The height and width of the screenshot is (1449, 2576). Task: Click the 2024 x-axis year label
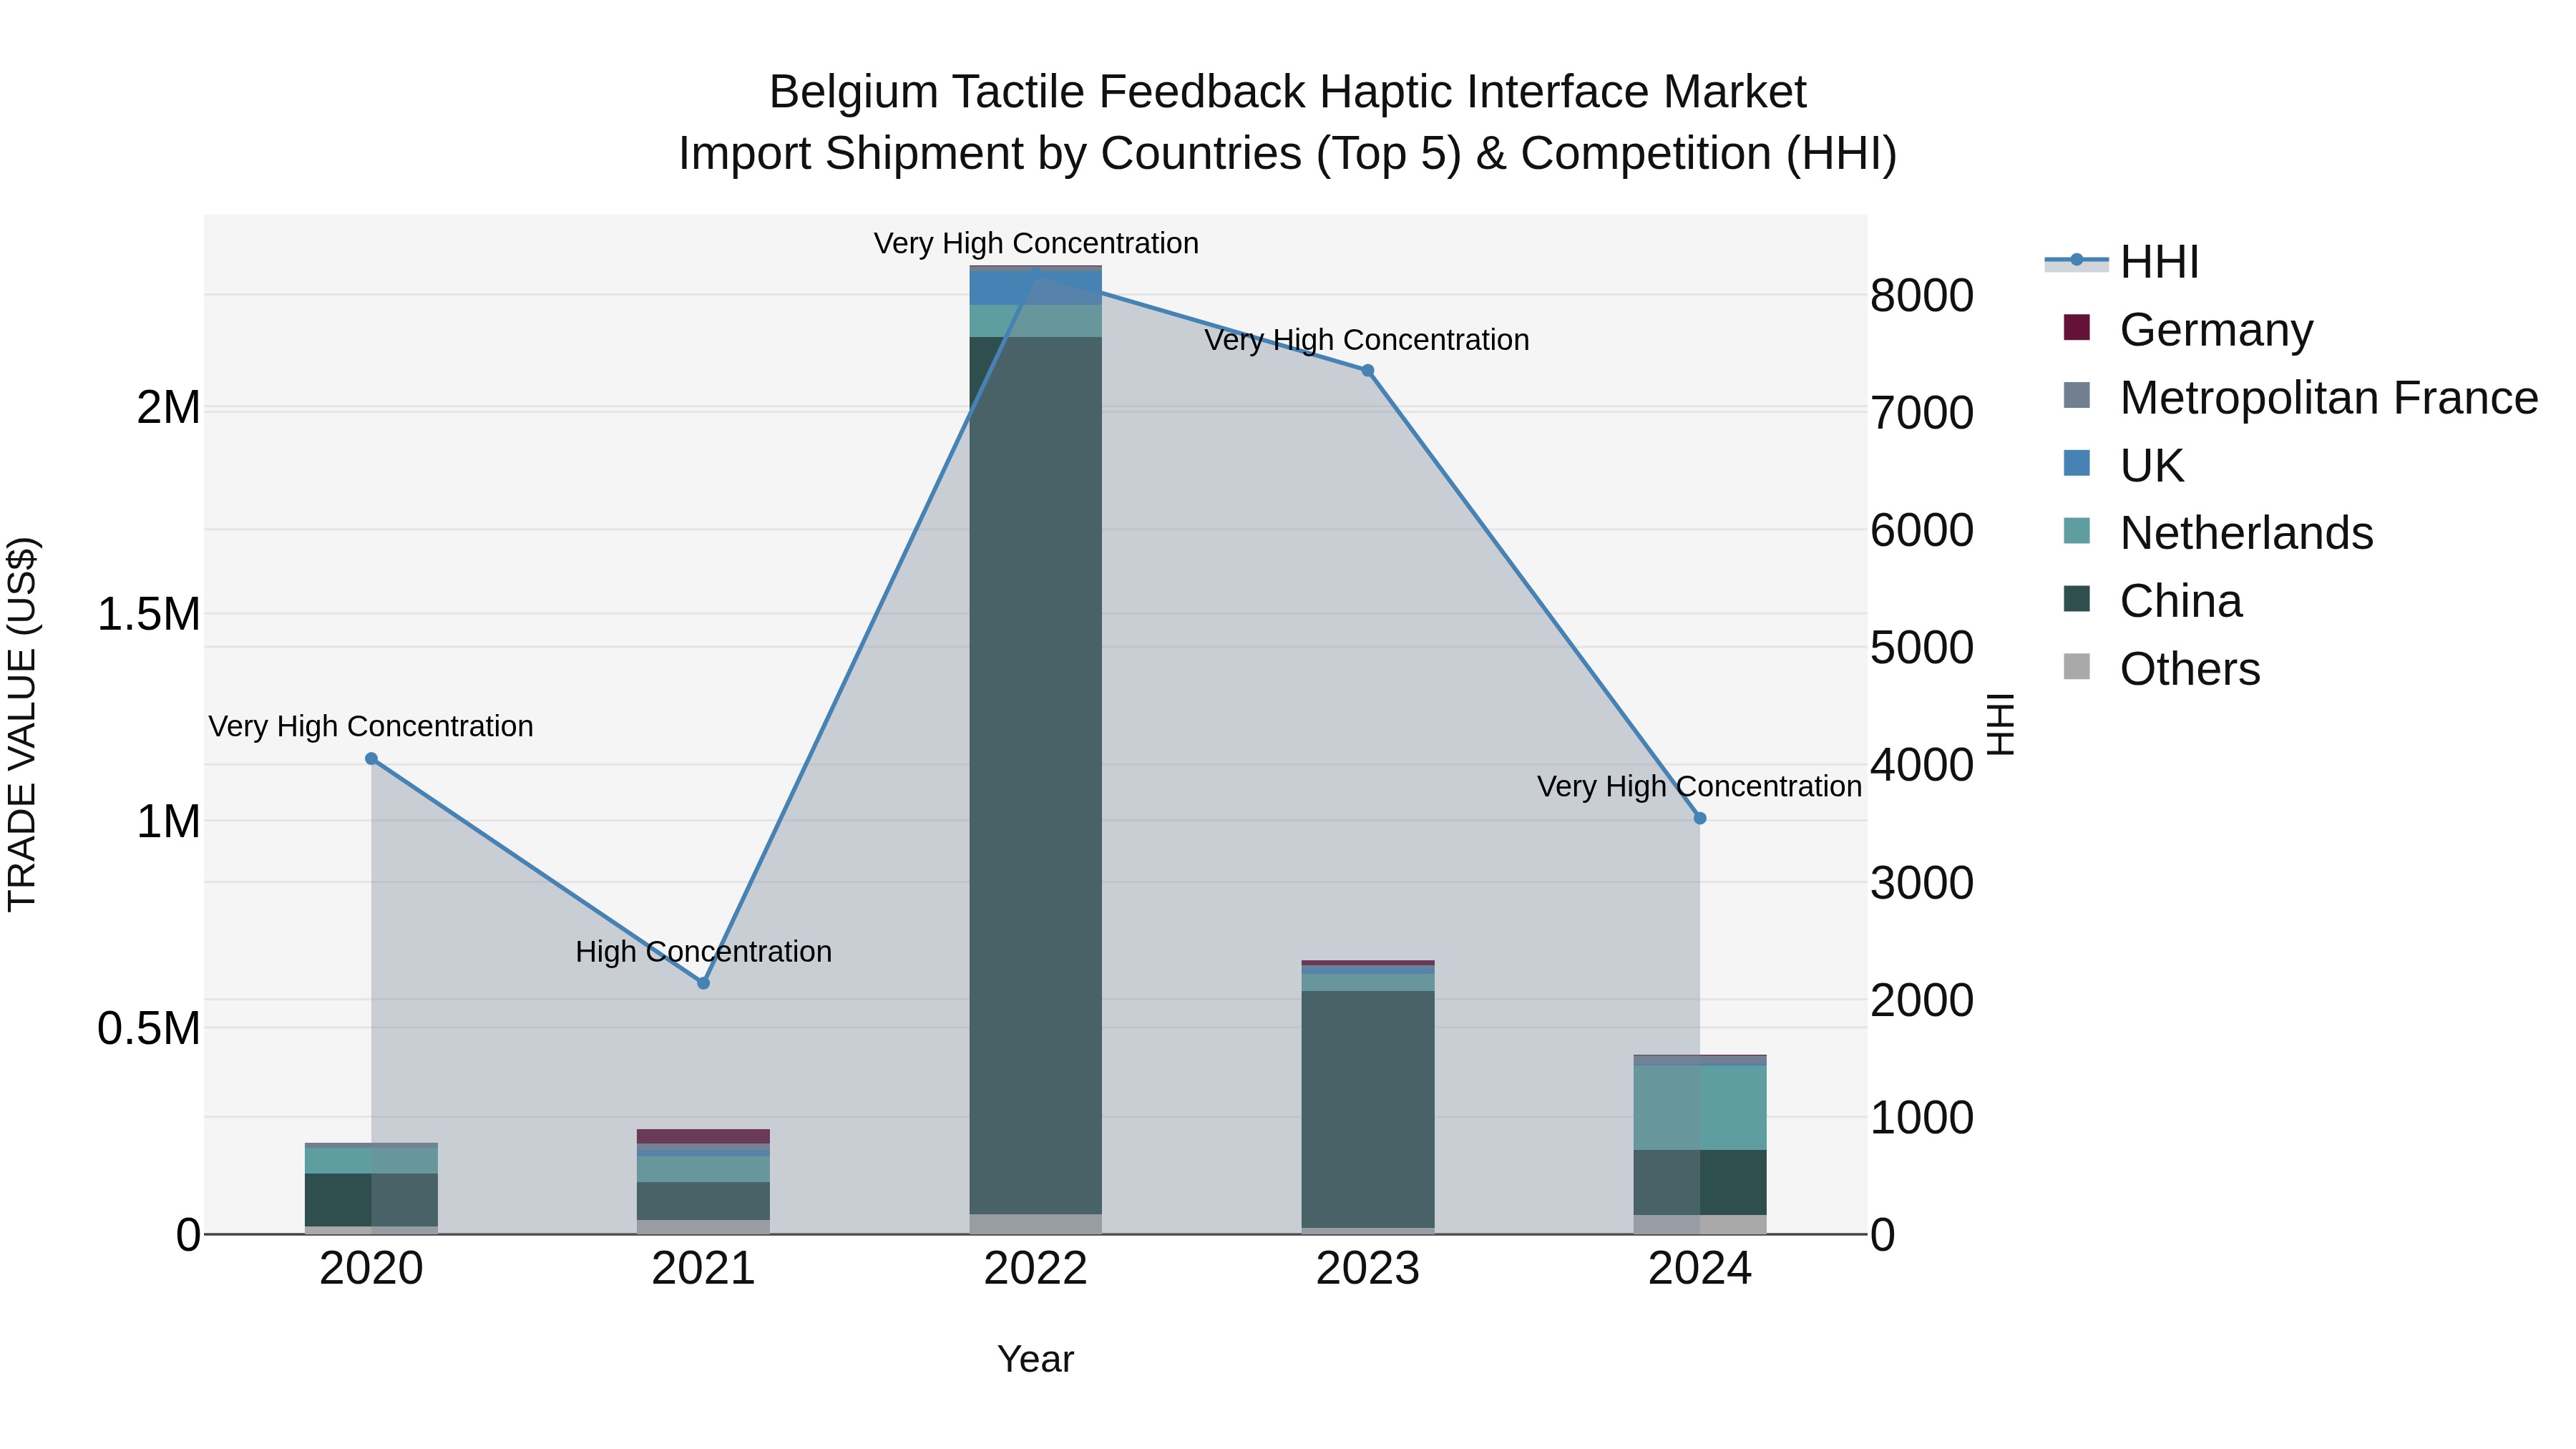click(1700, 1269)
